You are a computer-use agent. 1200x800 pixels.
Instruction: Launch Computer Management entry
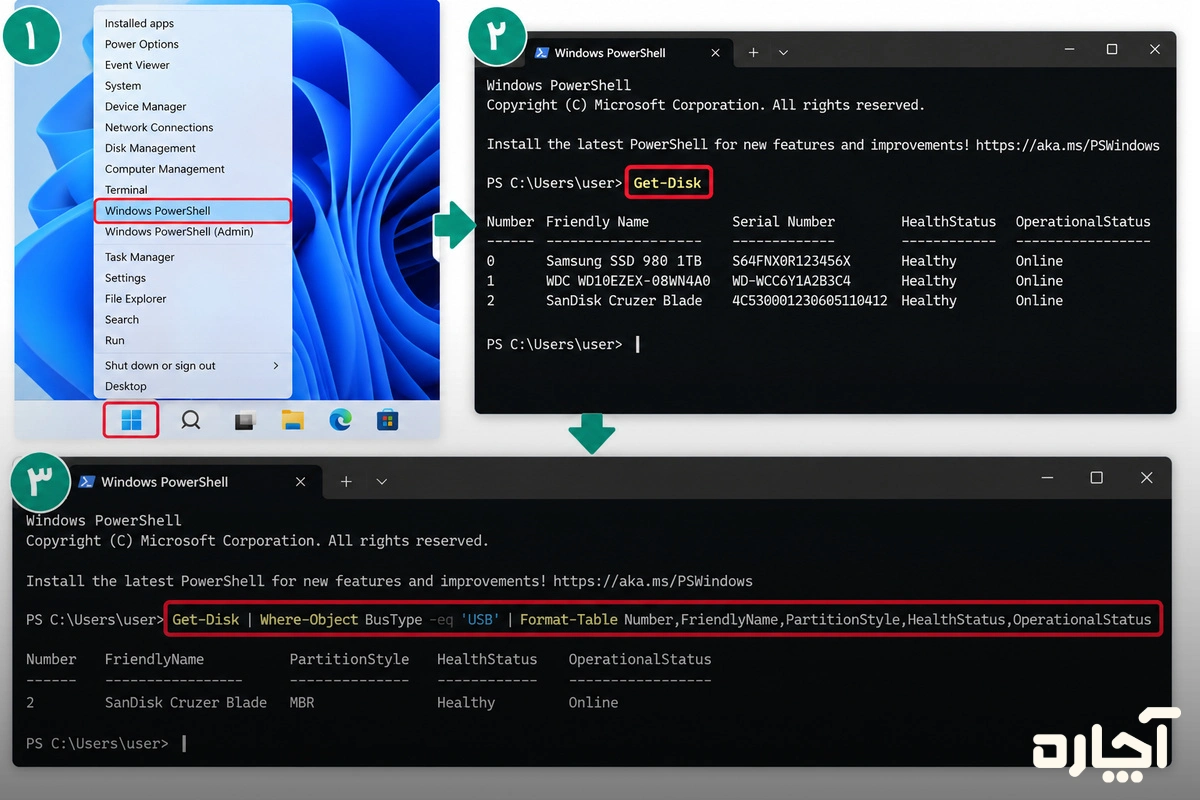tap(165, 169)
